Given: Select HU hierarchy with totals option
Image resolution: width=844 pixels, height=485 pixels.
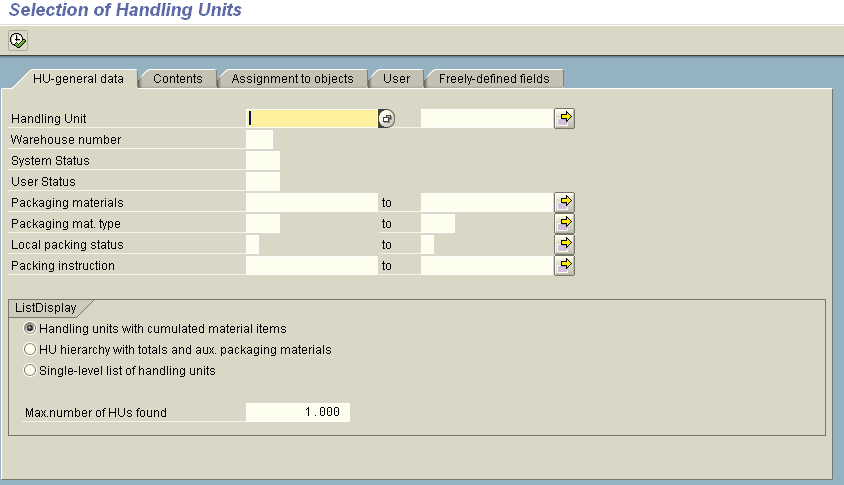Looking at the screenshot, I should (30, 350).
